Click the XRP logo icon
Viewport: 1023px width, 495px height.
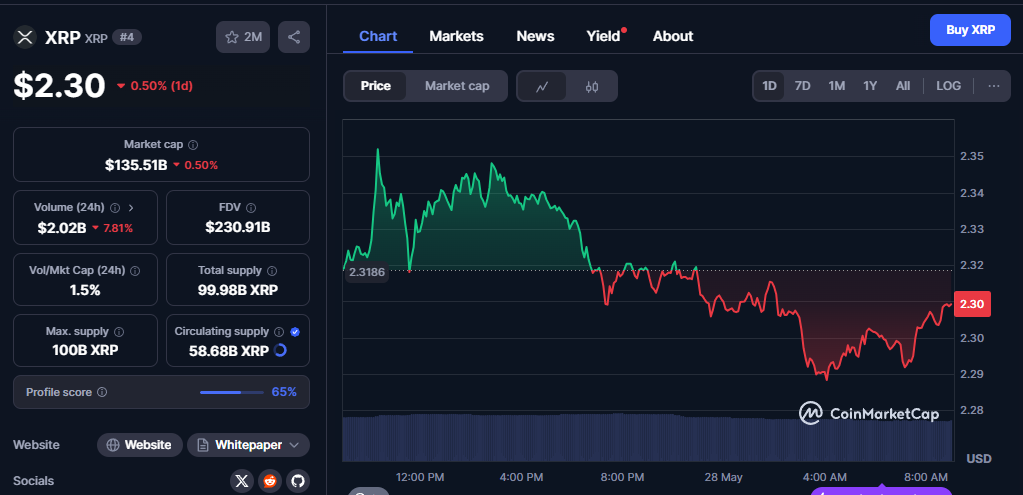(25, 37)
